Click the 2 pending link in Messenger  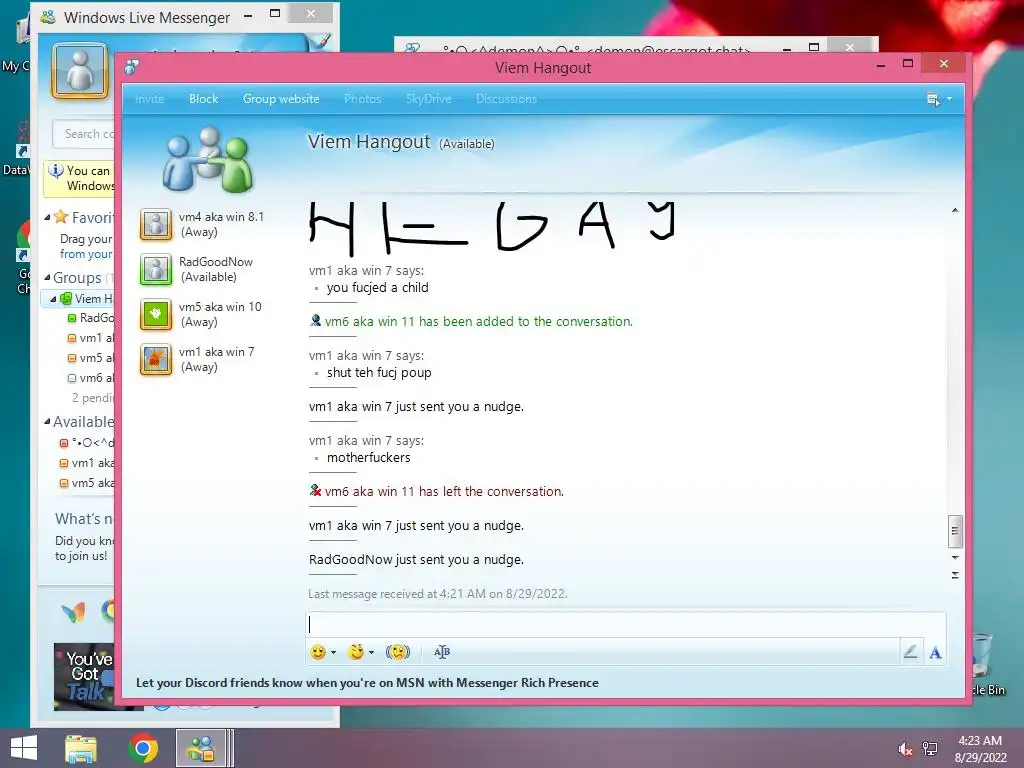coord(93,398)
